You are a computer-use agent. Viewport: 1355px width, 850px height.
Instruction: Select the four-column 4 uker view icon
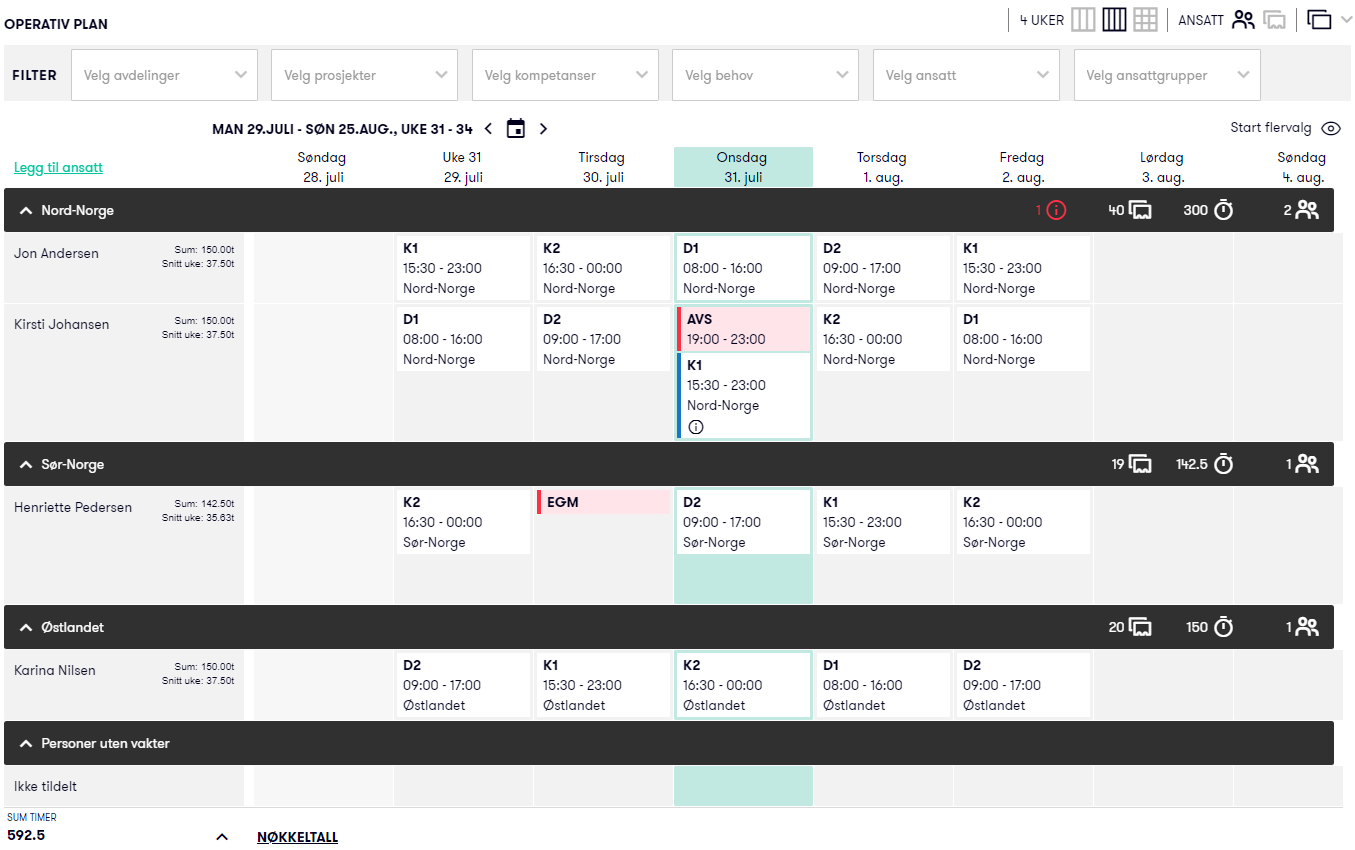[x=1114, y=20]
